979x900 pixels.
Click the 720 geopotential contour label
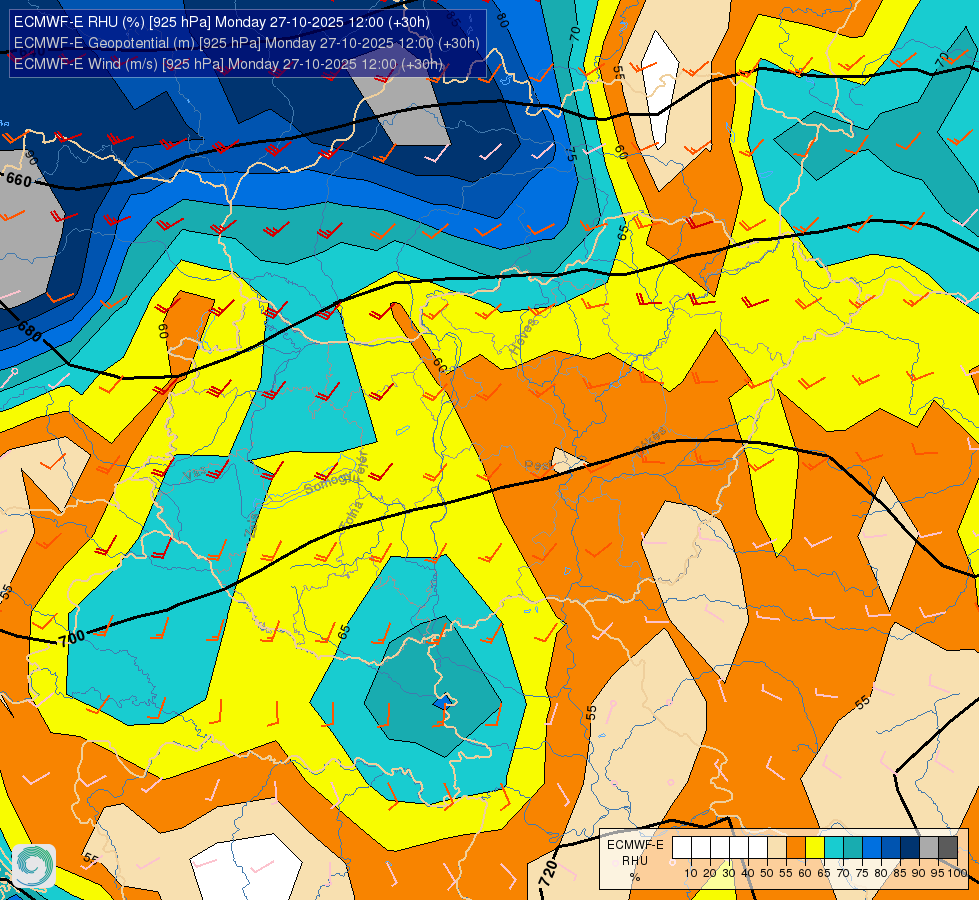tap(548, 873)
